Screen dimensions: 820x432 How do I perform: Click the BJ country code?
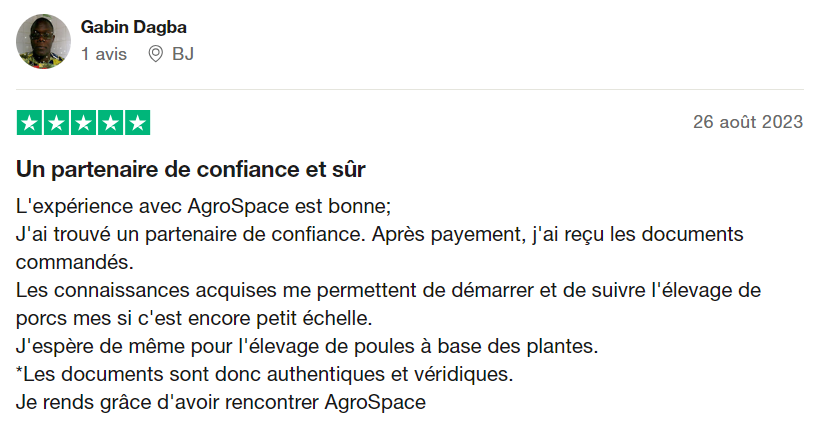(x=183, y=54)
